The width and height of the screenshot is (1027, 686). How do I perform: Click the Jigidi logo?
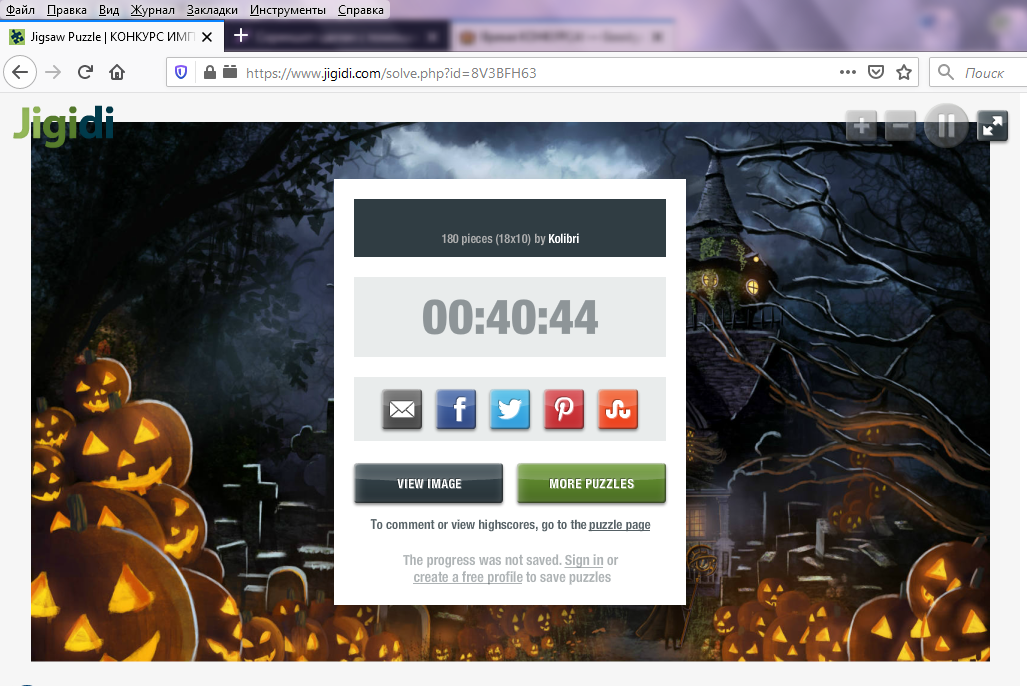pos(64,125)
